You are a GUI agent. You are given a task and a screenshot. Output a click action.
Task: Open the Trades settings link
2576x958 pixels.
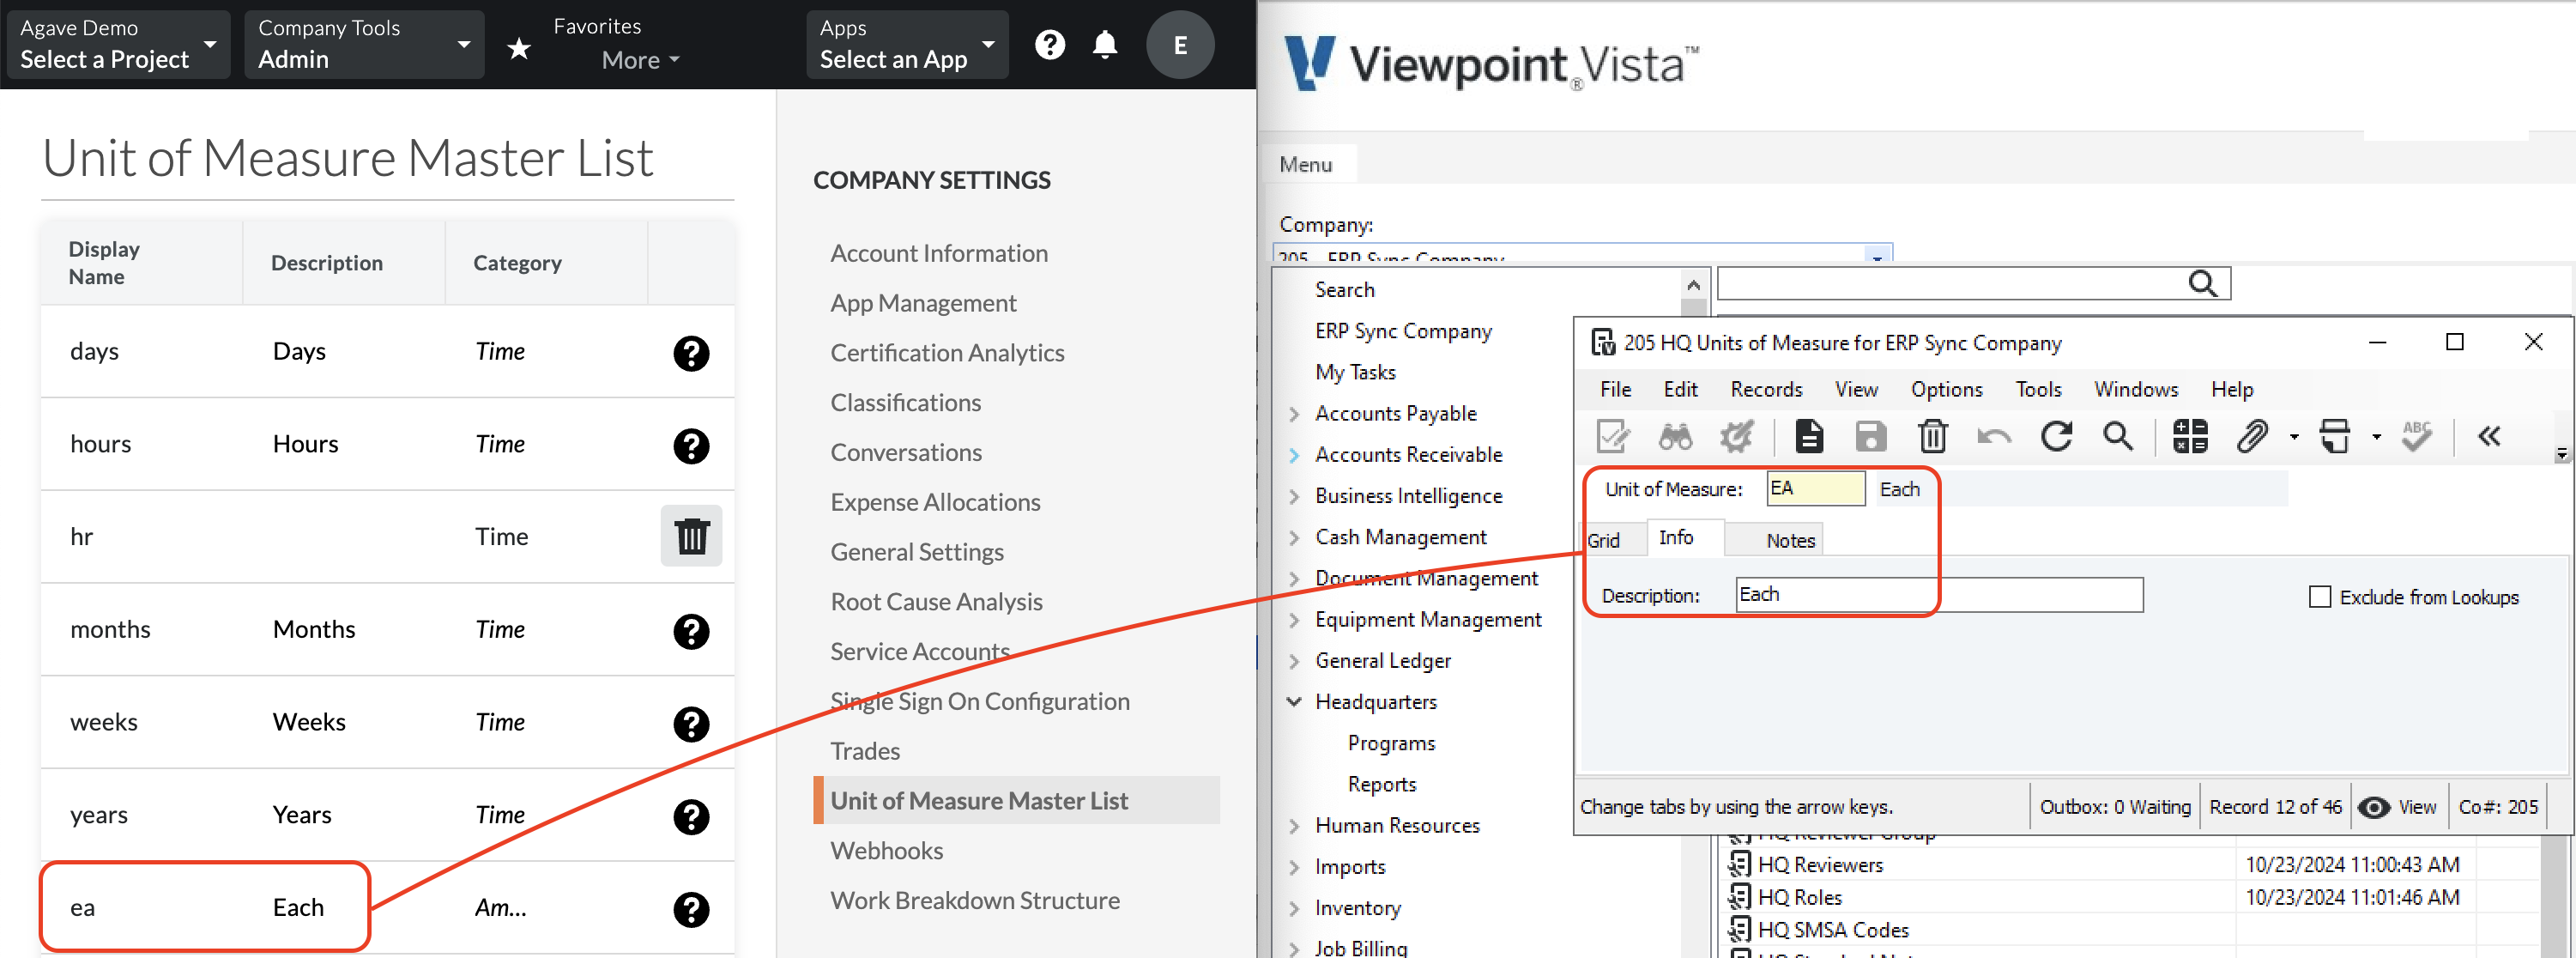click(x=865, y=751)
